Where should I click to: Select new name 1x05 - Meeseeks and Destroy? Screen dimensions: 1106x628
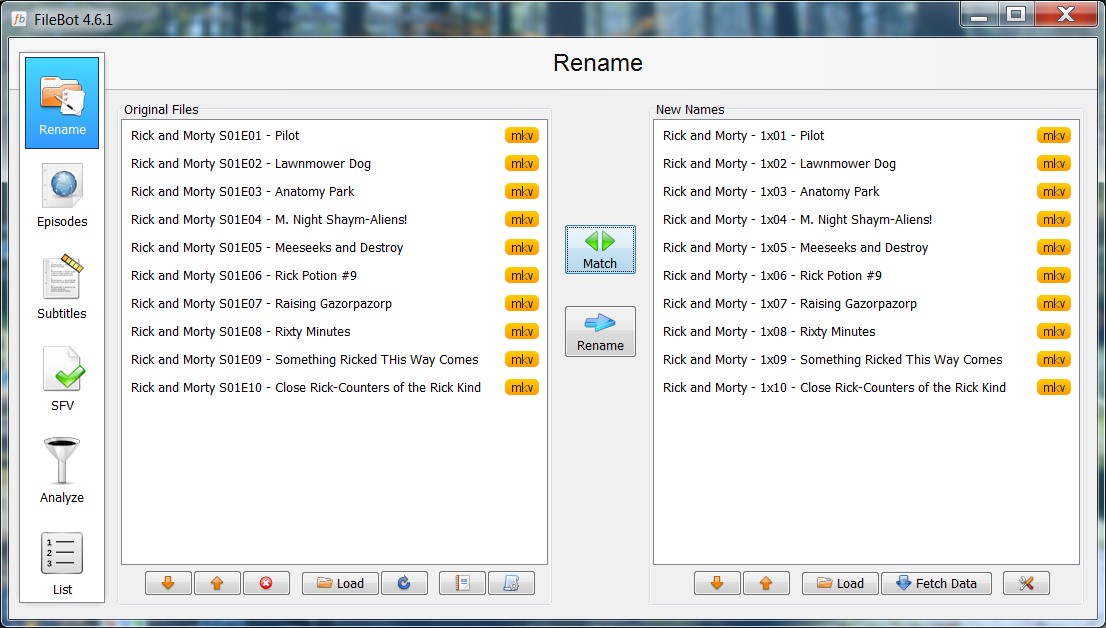pyautogui.click(x=866, y=248)
